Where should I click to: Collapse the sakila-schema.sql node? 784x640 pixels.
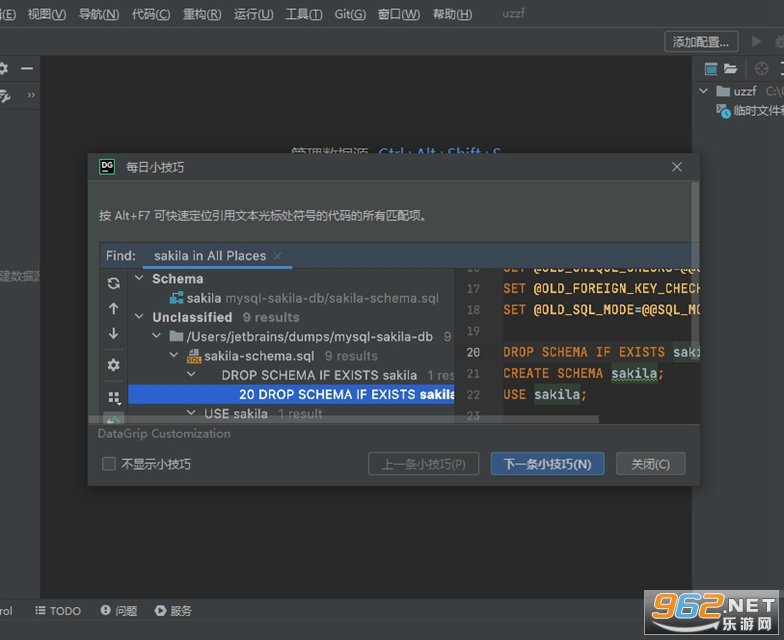[174, 356]
